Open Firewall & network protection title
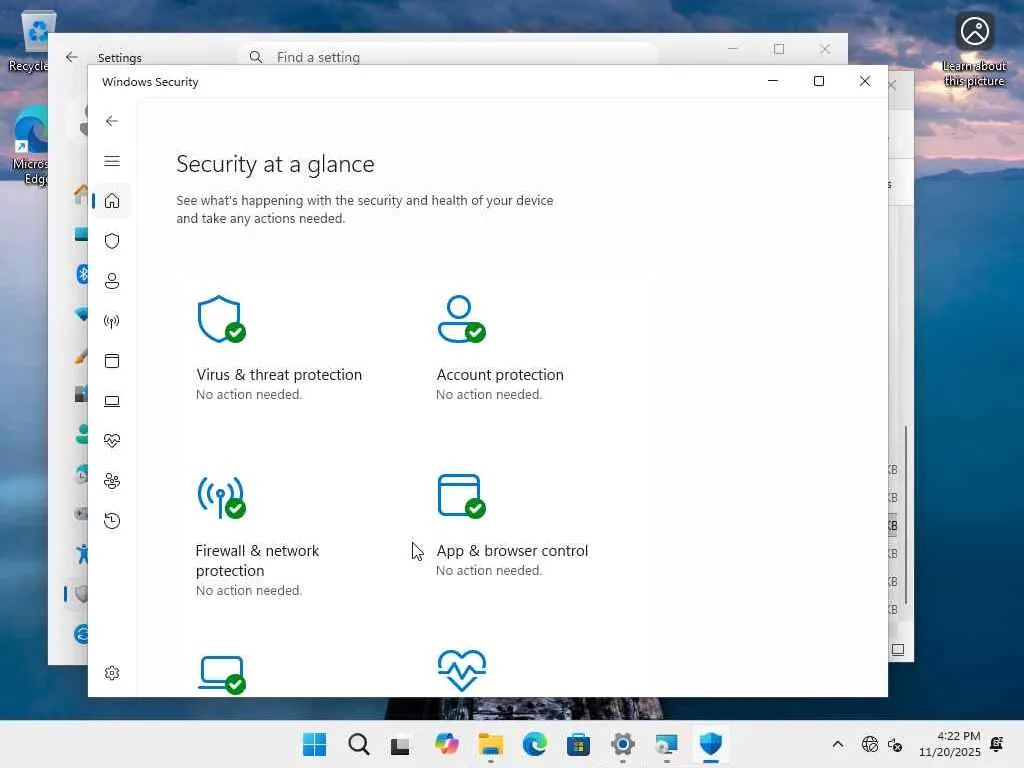1024x768 pixels. pyautogui.click(x=257, y=560)
